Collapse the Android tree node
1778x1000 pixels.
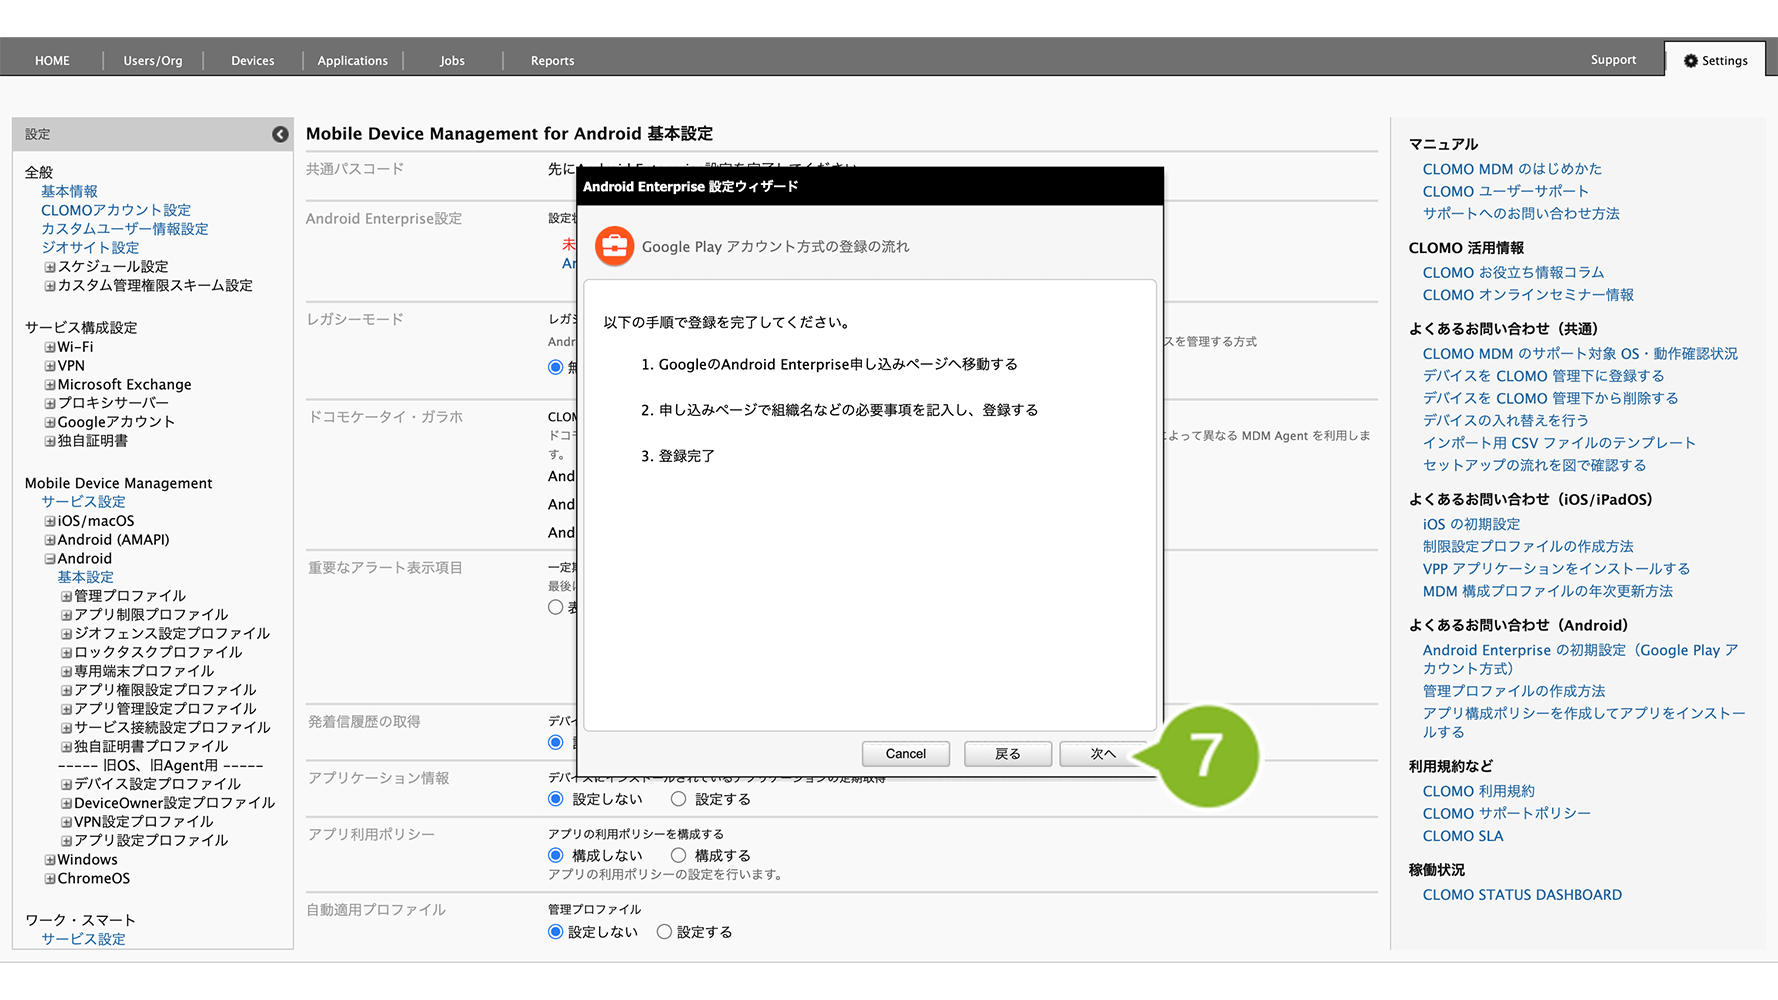(49, 559)
